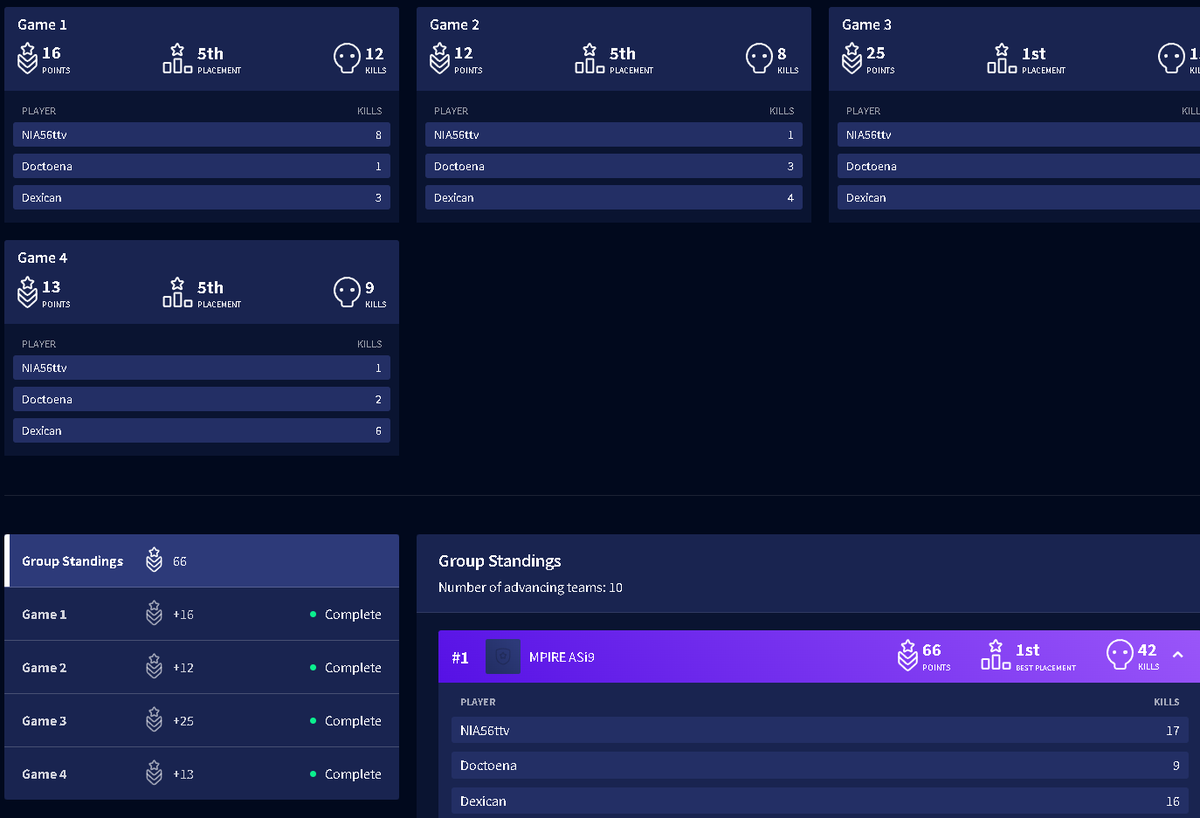
Task: Click the badge icon beside +13
Action: click(154, 773)
